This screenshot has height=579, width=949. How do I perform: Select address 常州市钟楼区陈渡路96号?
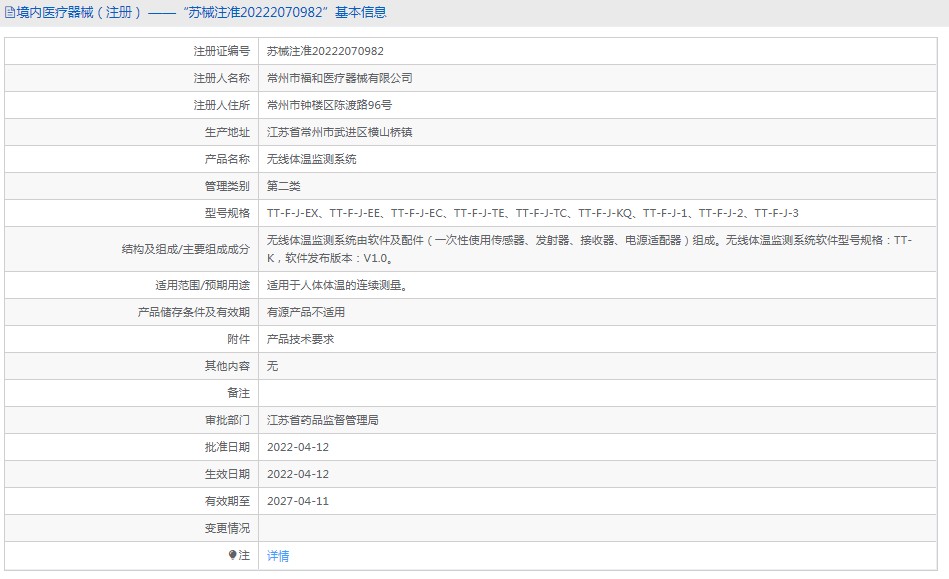pos(329,105)
